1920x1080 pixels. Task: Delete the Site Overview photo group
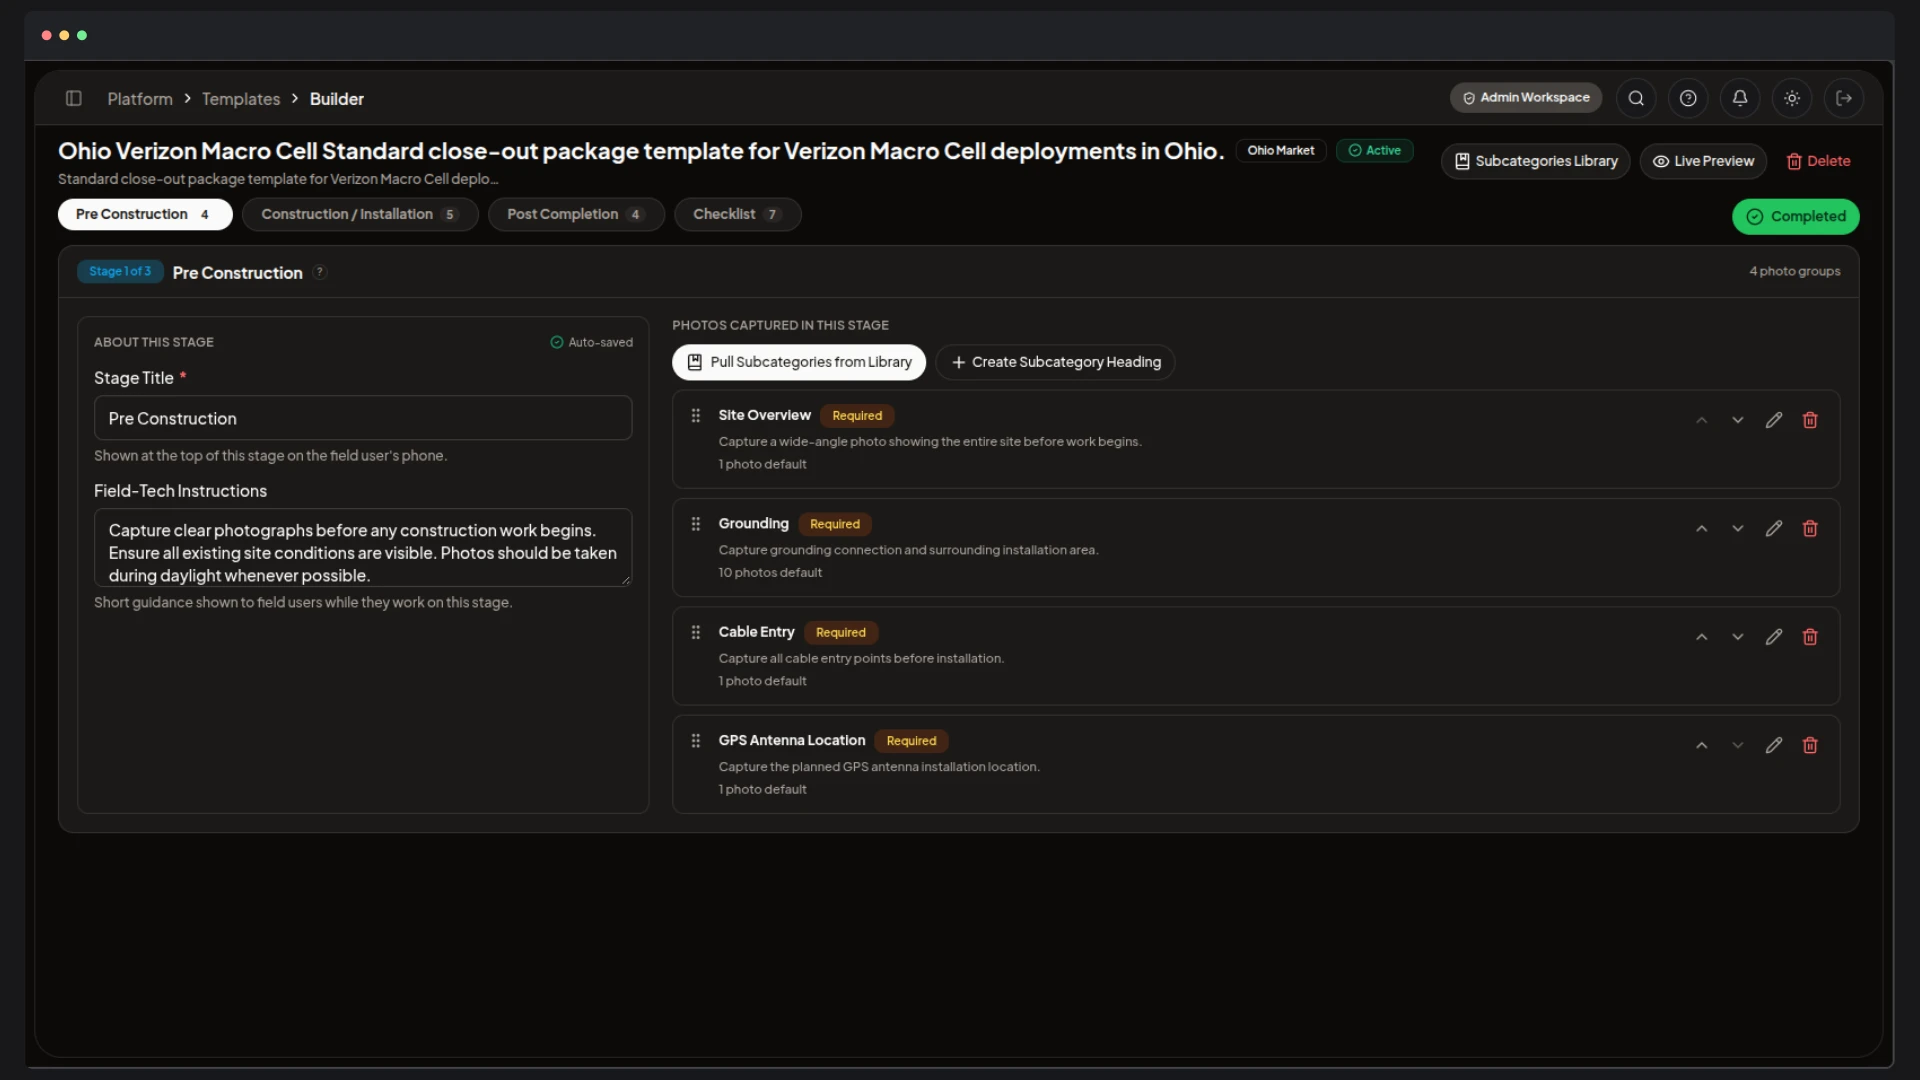pyautogui.click(x=1810, y=420)
